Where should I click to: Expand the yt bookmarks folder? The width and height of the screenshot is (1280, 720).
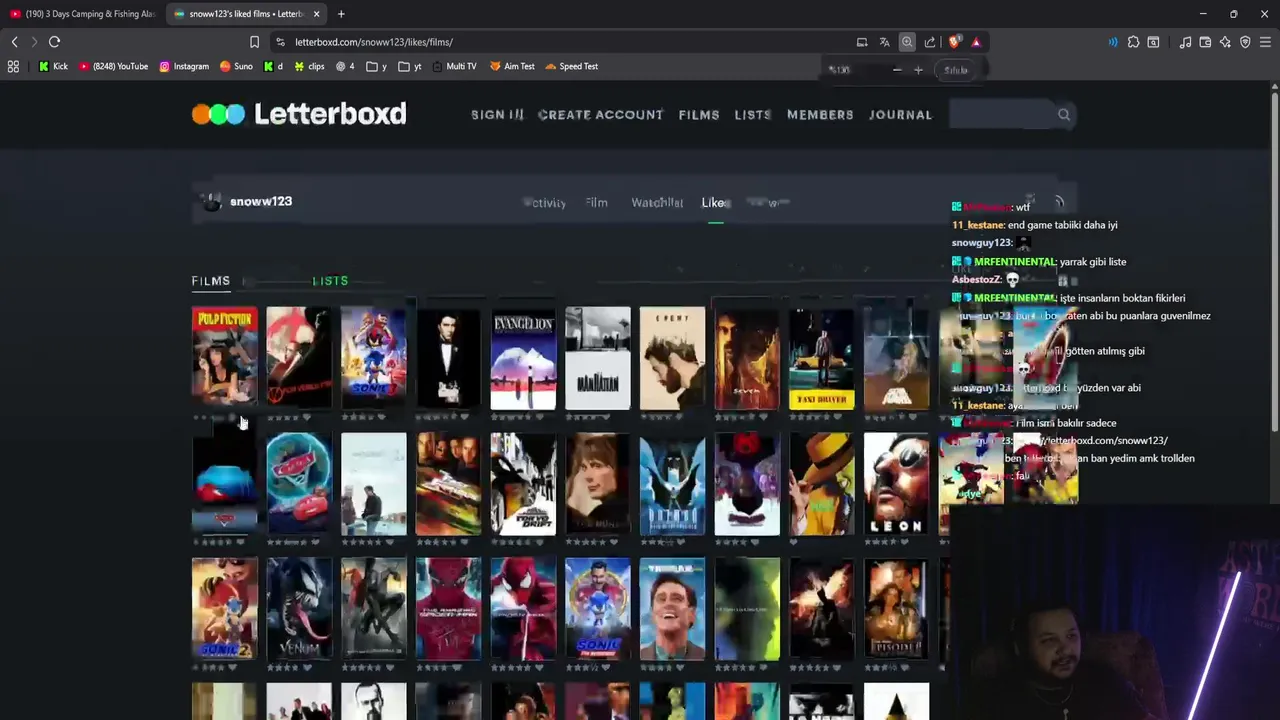click(410, 66)
